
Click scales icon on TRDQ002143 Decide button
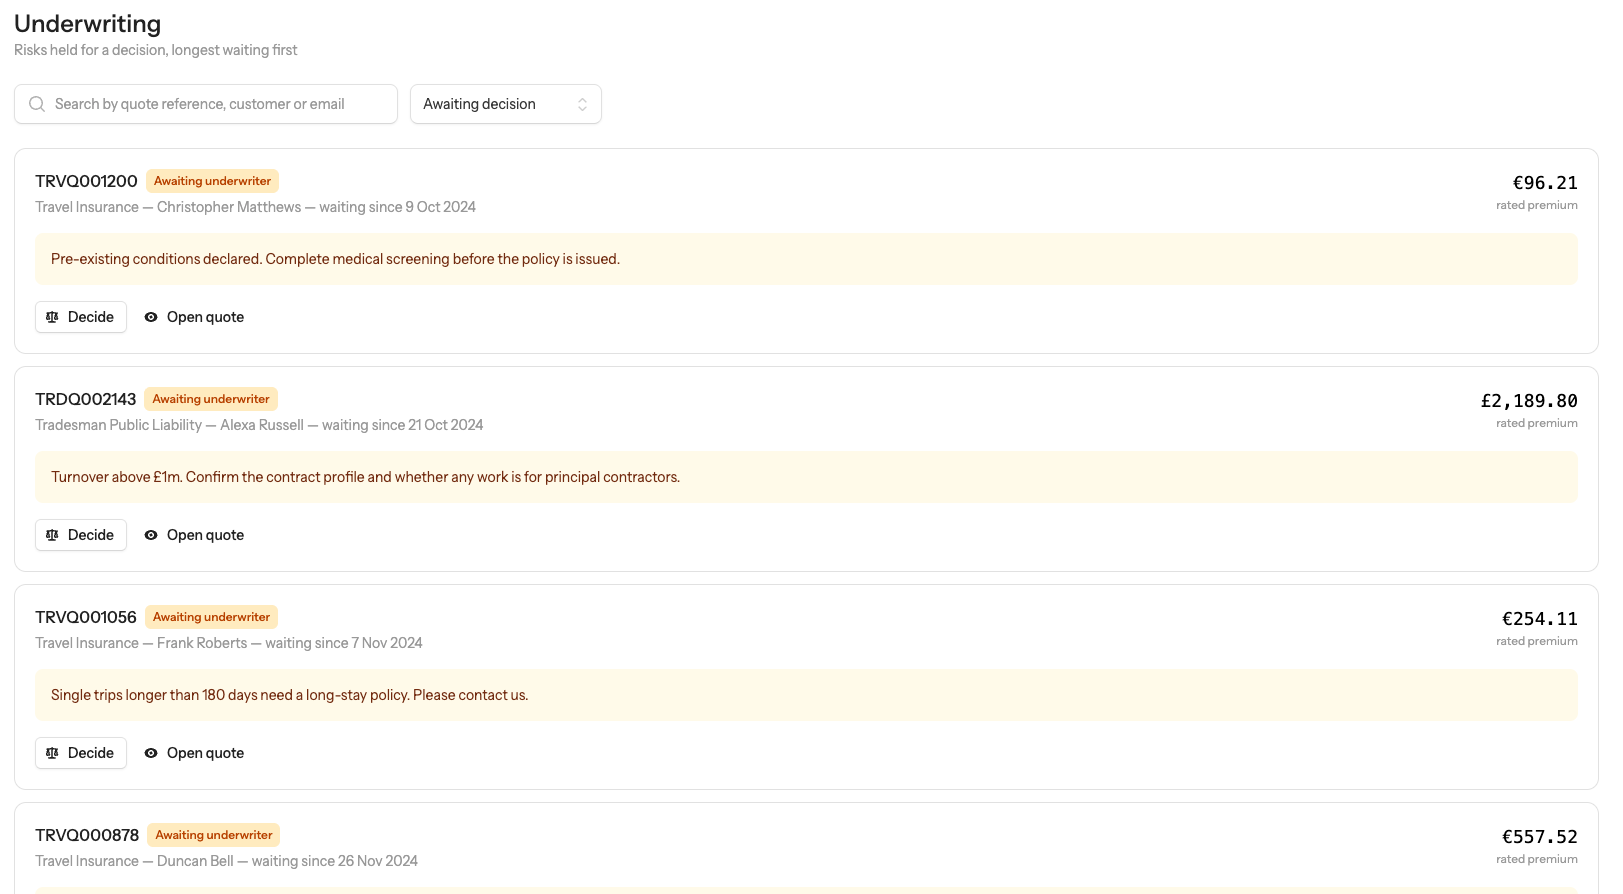pyautogui.click(x=52, y=535)
